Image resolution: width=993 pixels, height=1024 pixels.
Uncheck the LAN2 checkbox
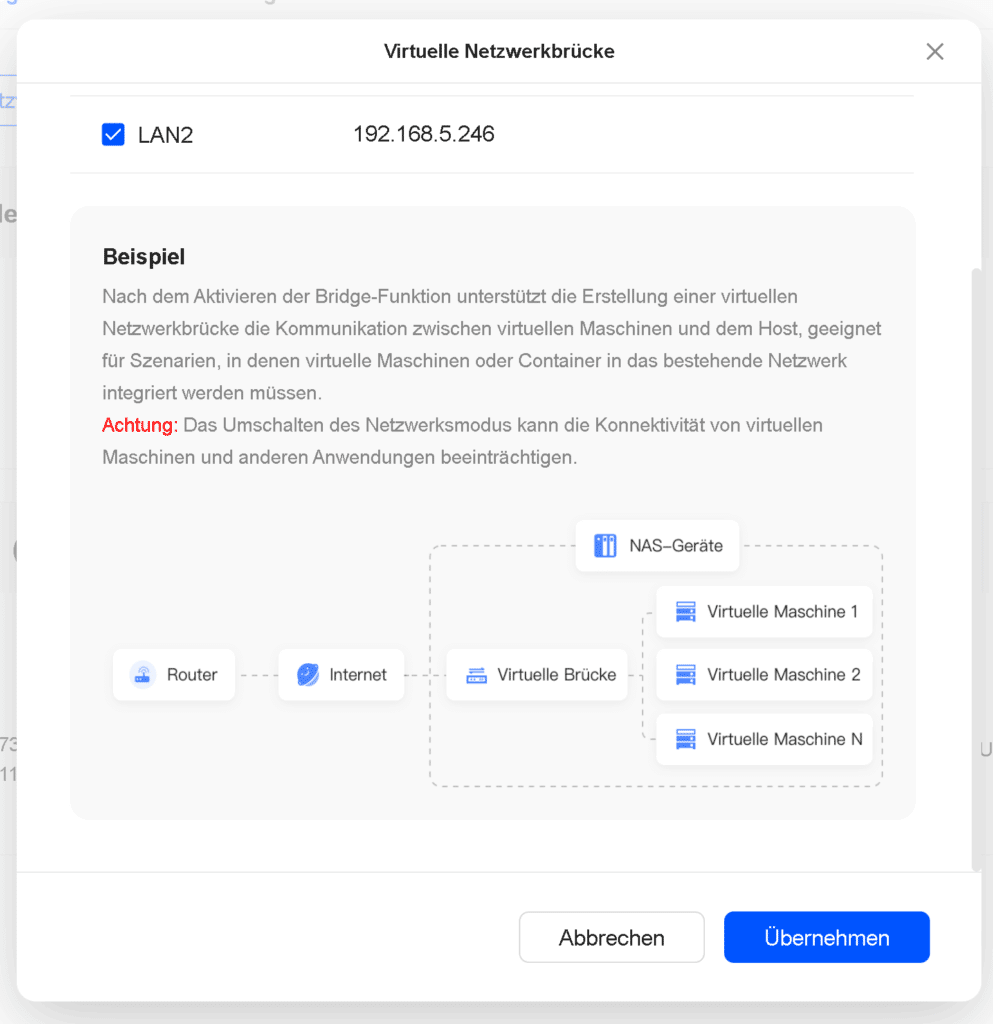pos(113,135)
